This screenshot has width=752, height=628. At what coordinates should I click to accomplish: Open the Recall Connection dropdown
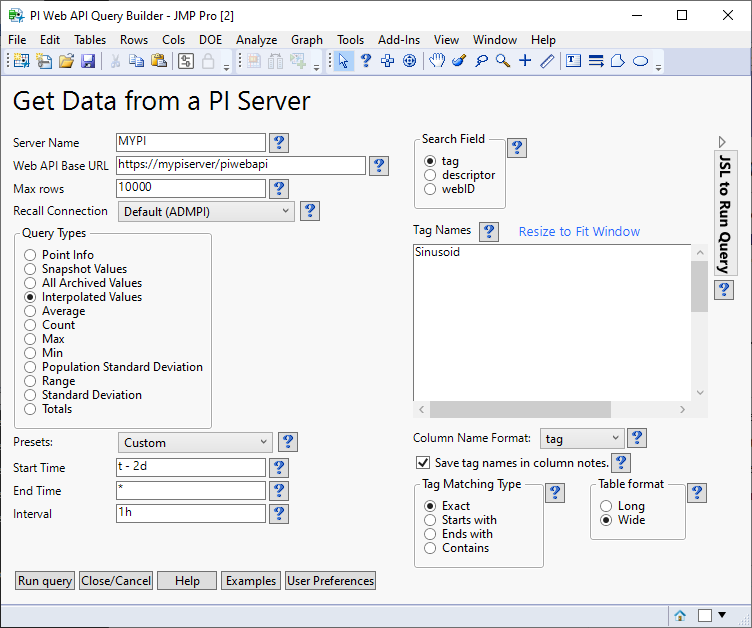(x=206, y=212)
